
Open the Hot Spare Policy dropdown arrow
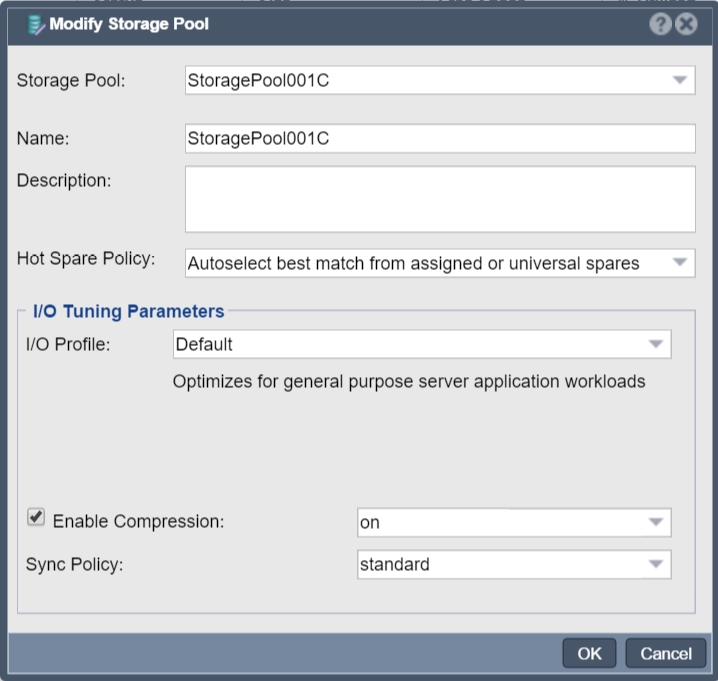coord(680,262)
